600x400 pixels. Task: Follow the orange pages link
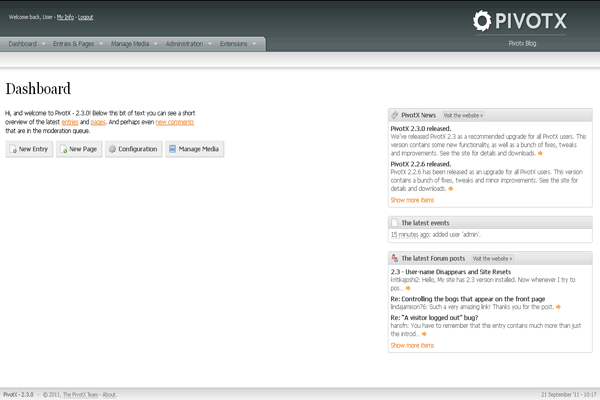(98, 122)
